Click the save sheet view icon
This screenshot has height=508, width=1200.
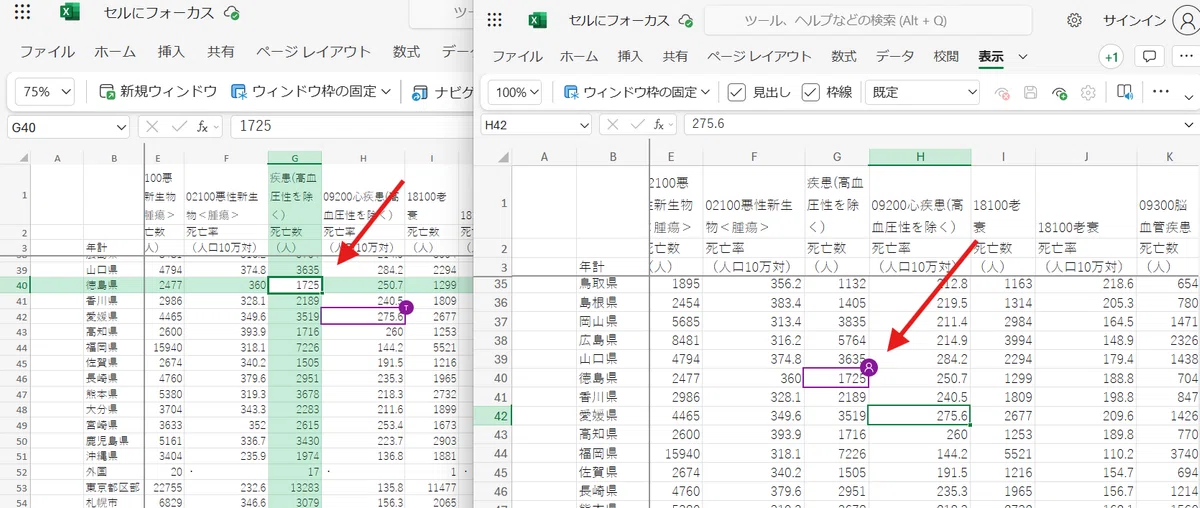coord(1030,92)
